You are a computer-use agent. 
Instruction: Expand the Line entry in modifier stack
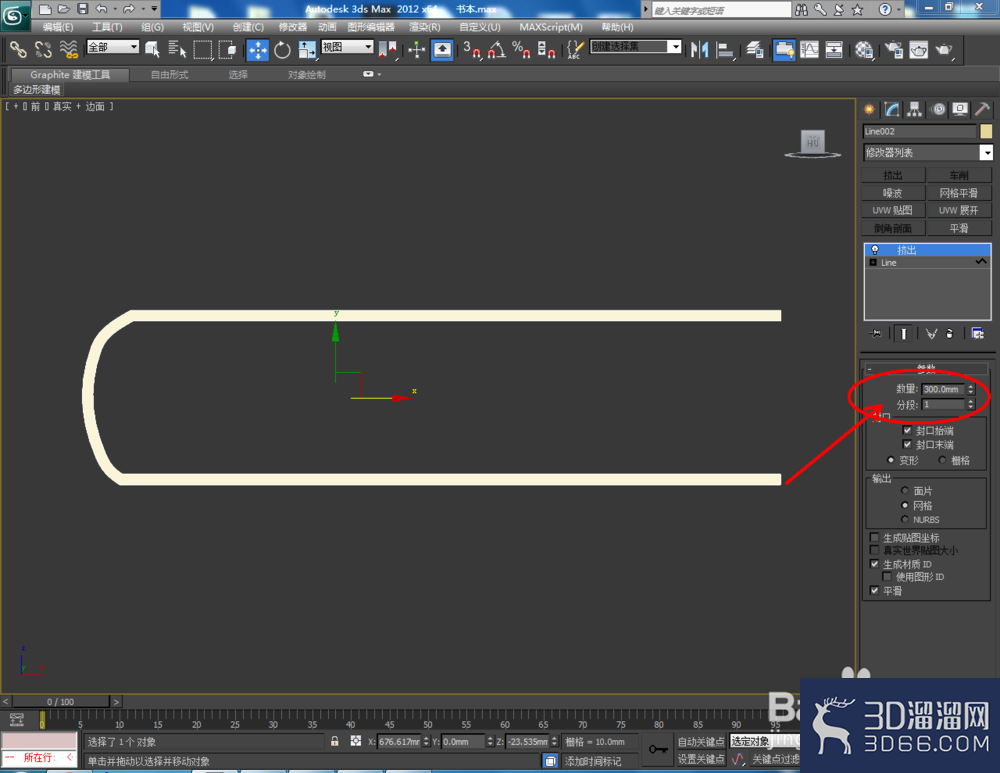(x=873, y=263)
